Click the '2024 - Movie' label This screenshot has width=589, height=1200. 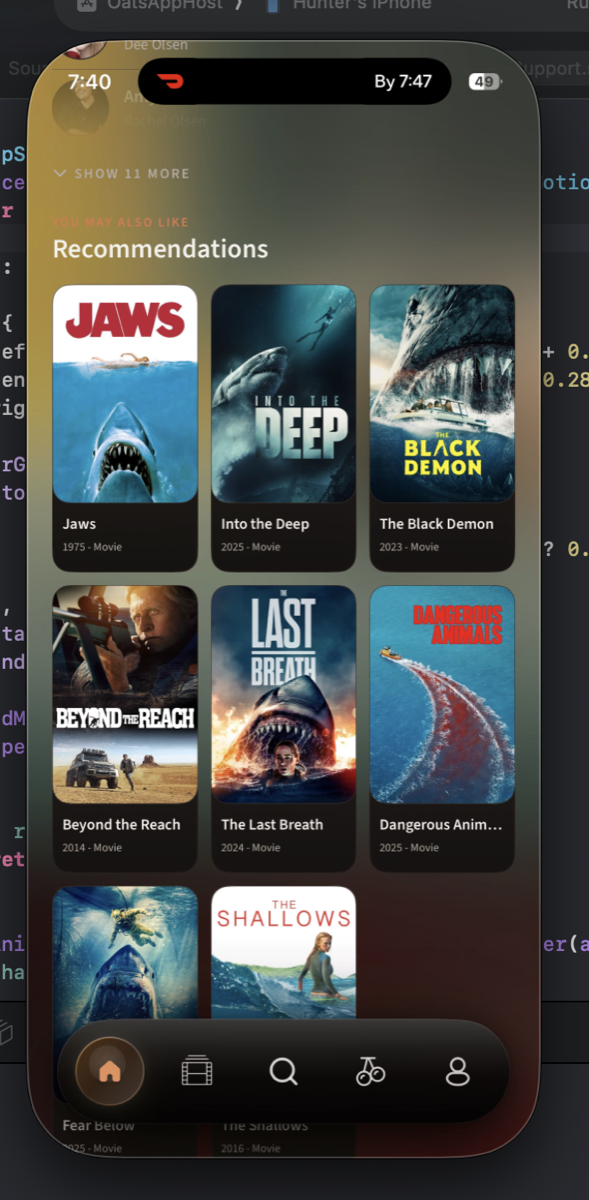click(x=251, y=848)
